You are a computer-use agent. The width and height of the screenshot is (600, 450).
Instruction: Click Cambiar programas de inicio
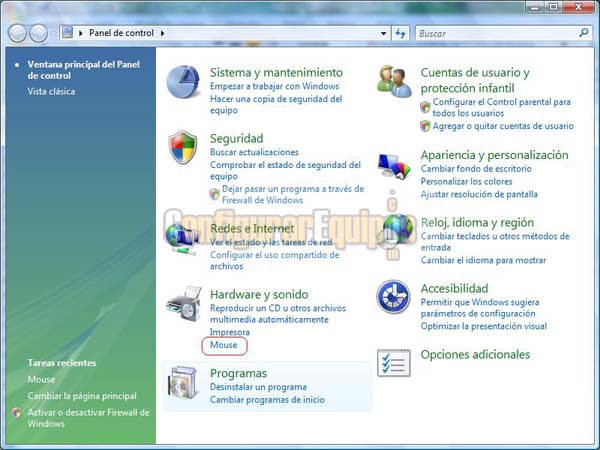267,400
